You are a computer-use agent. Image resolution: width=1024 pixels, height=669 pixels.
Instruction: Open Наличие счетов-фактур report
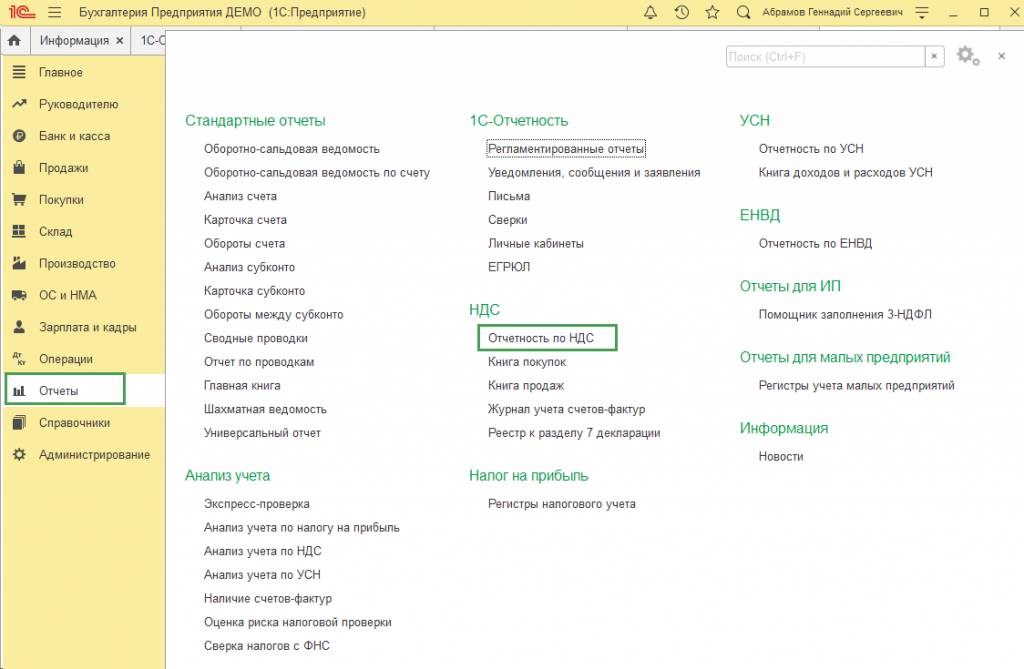[268, 598]
